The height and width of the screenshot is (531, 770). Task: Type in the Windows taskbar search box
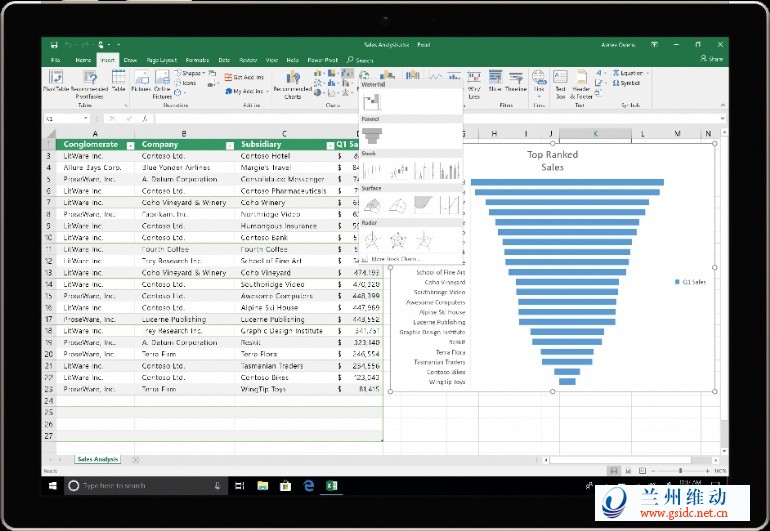140,486
